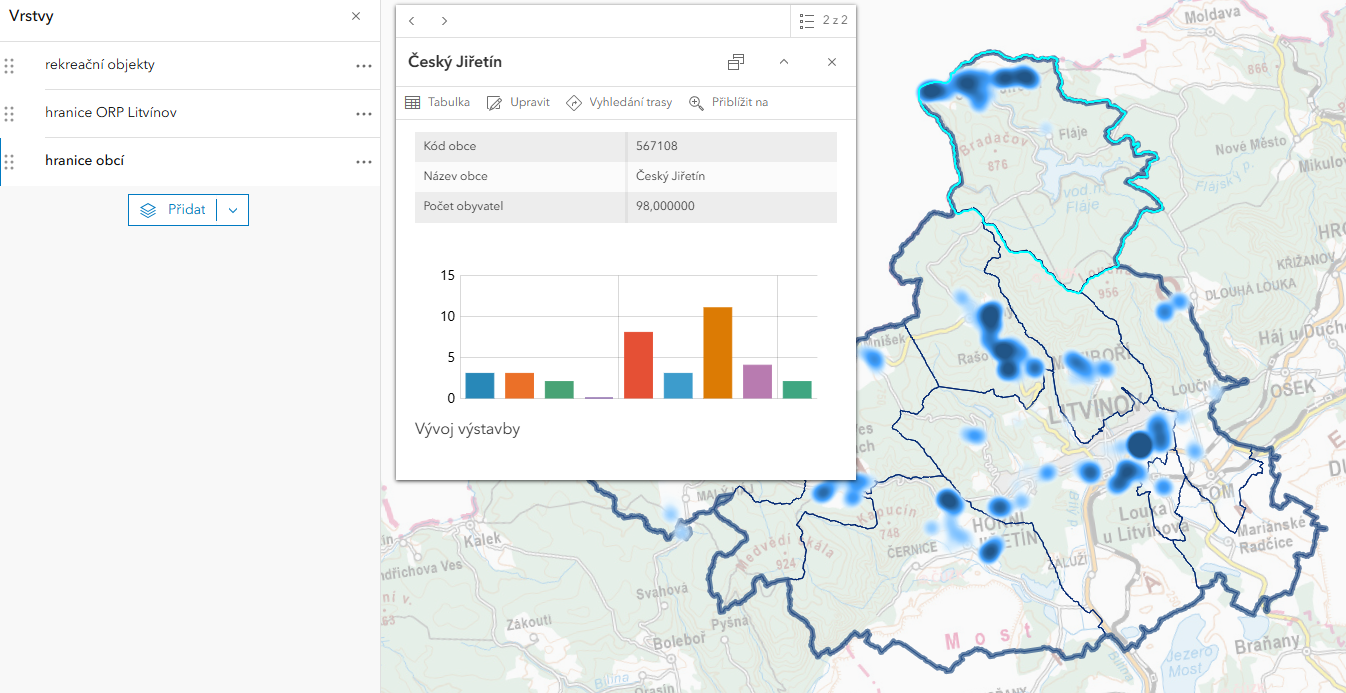Image resolution: width=1346 pixels, height=693 pixels.
Task: Click the drag handle for rekreační objekty layer
Action: (x=9, y=66)
